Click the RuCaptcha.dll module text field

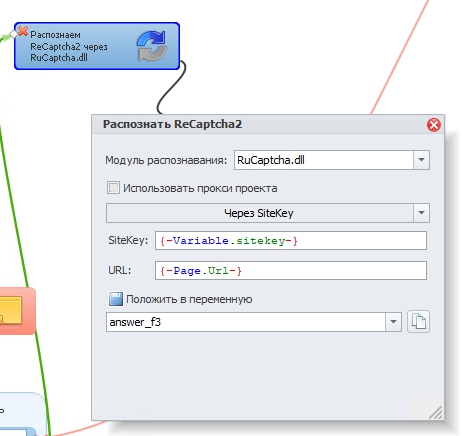(x=324, y=160)
